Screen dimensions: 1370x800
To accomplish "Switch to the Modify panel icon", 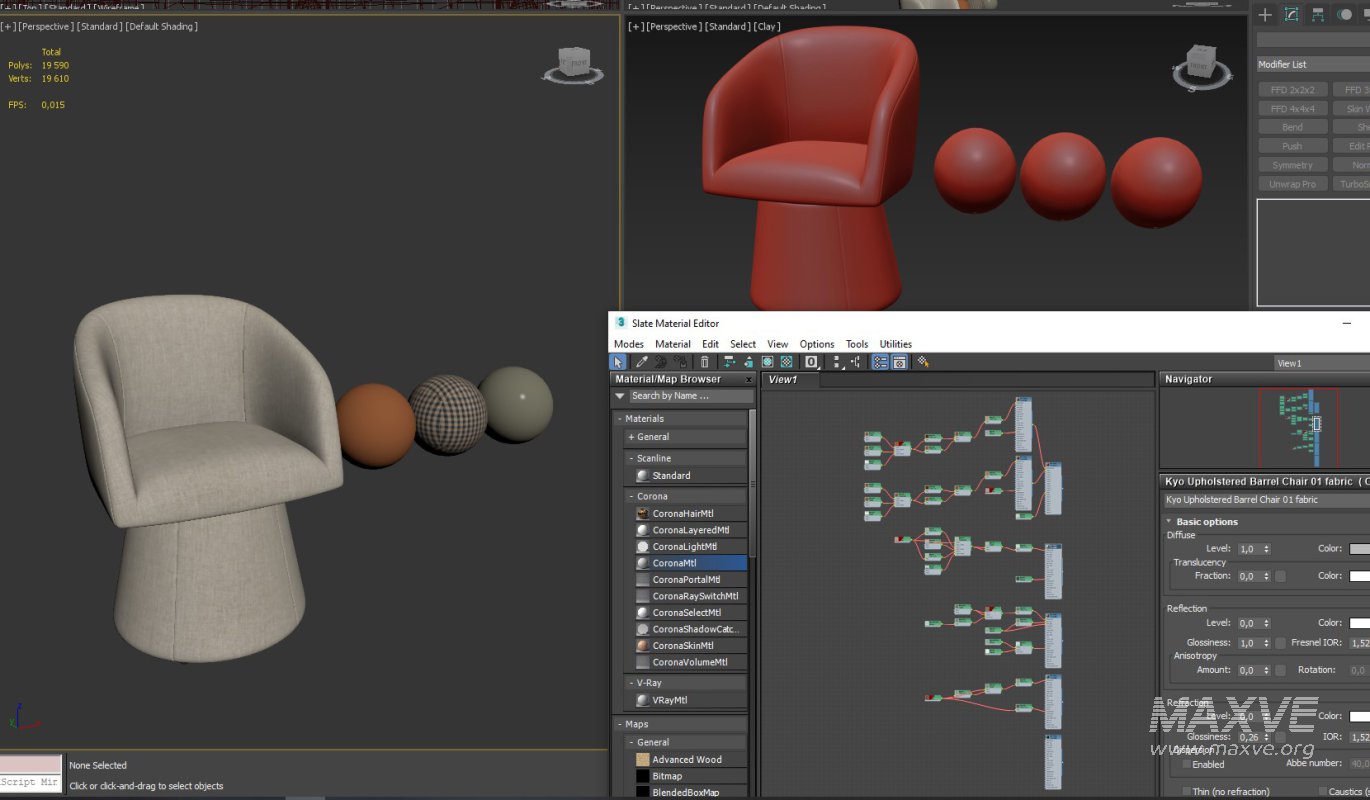I will pyautogui.click(x=1291, y=15).
